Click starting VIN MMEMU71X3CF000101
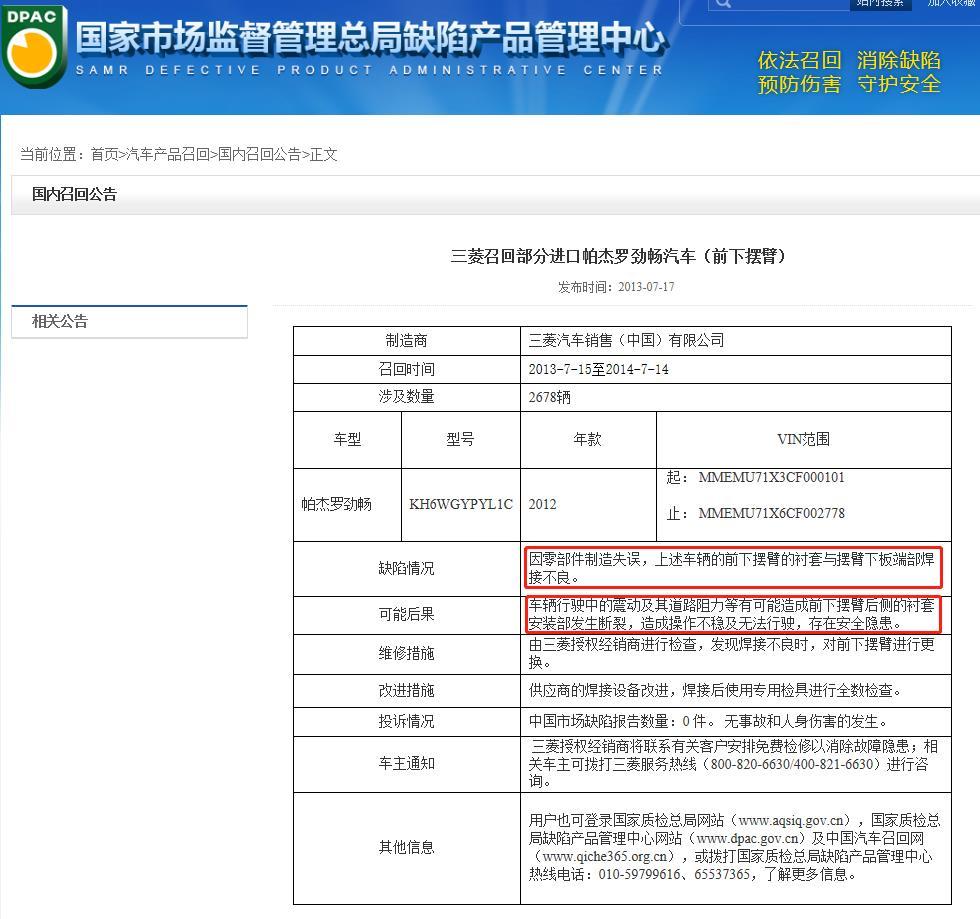This screenshot has height=919, width=980. [771, 478]
